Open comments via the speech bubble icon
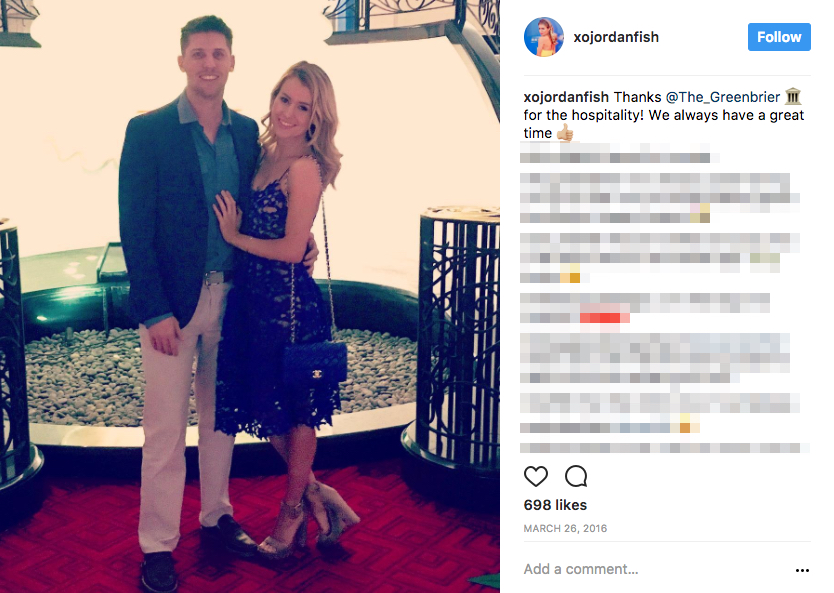 [576, 476]
